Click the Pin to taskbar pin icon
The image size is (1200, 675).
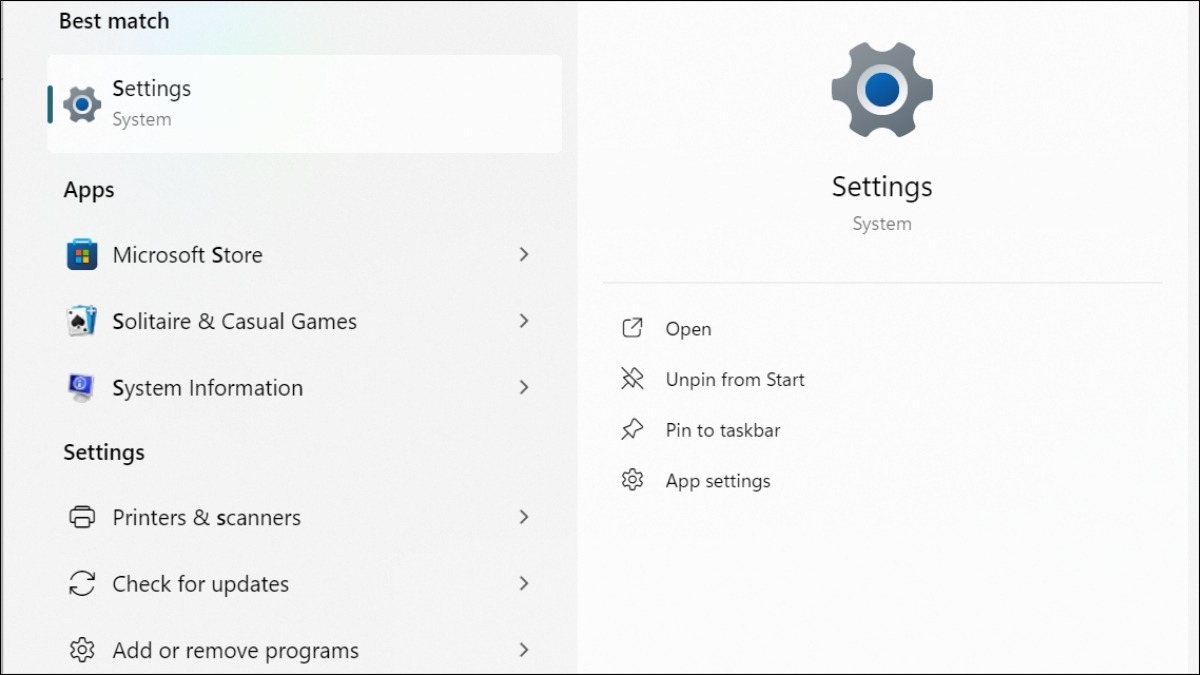pos(632,430)
